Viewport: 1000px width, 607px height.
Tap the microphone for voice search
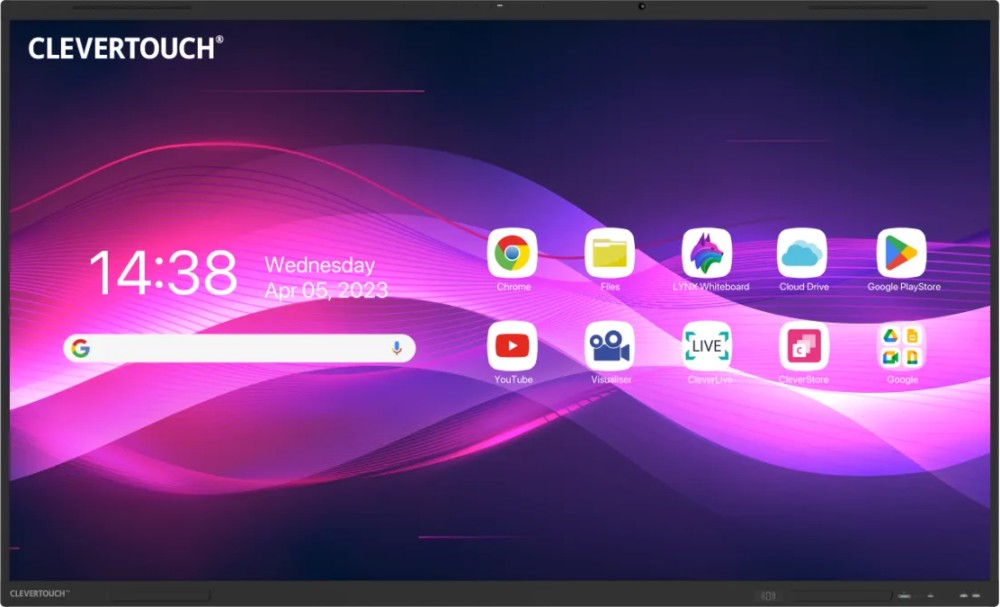tap(395, 348)
